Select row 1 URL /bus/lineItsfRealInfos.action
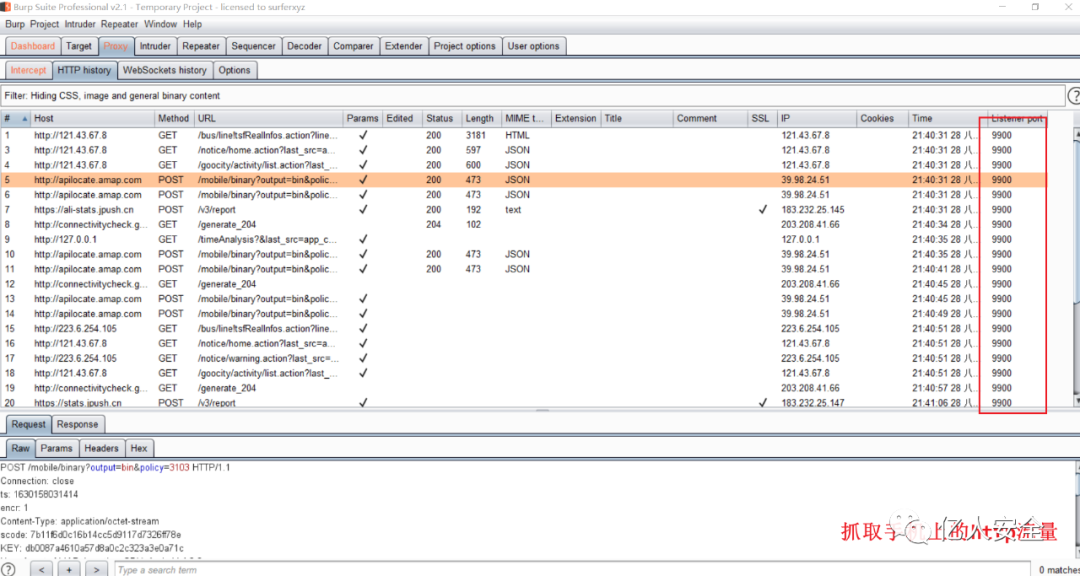This screenshot has width=1080, height=576. [x=268, y=135]
